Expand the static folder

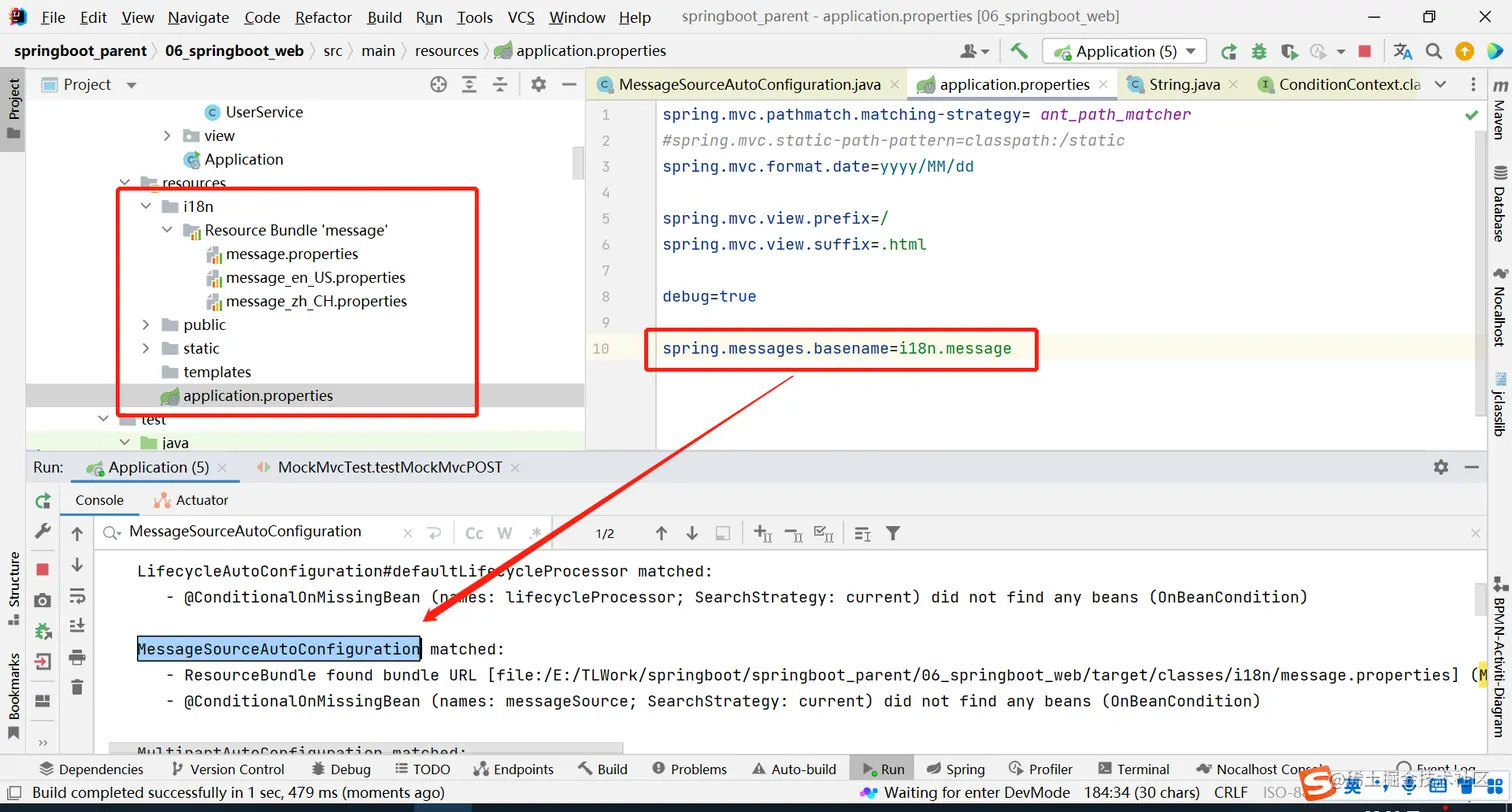146,348
